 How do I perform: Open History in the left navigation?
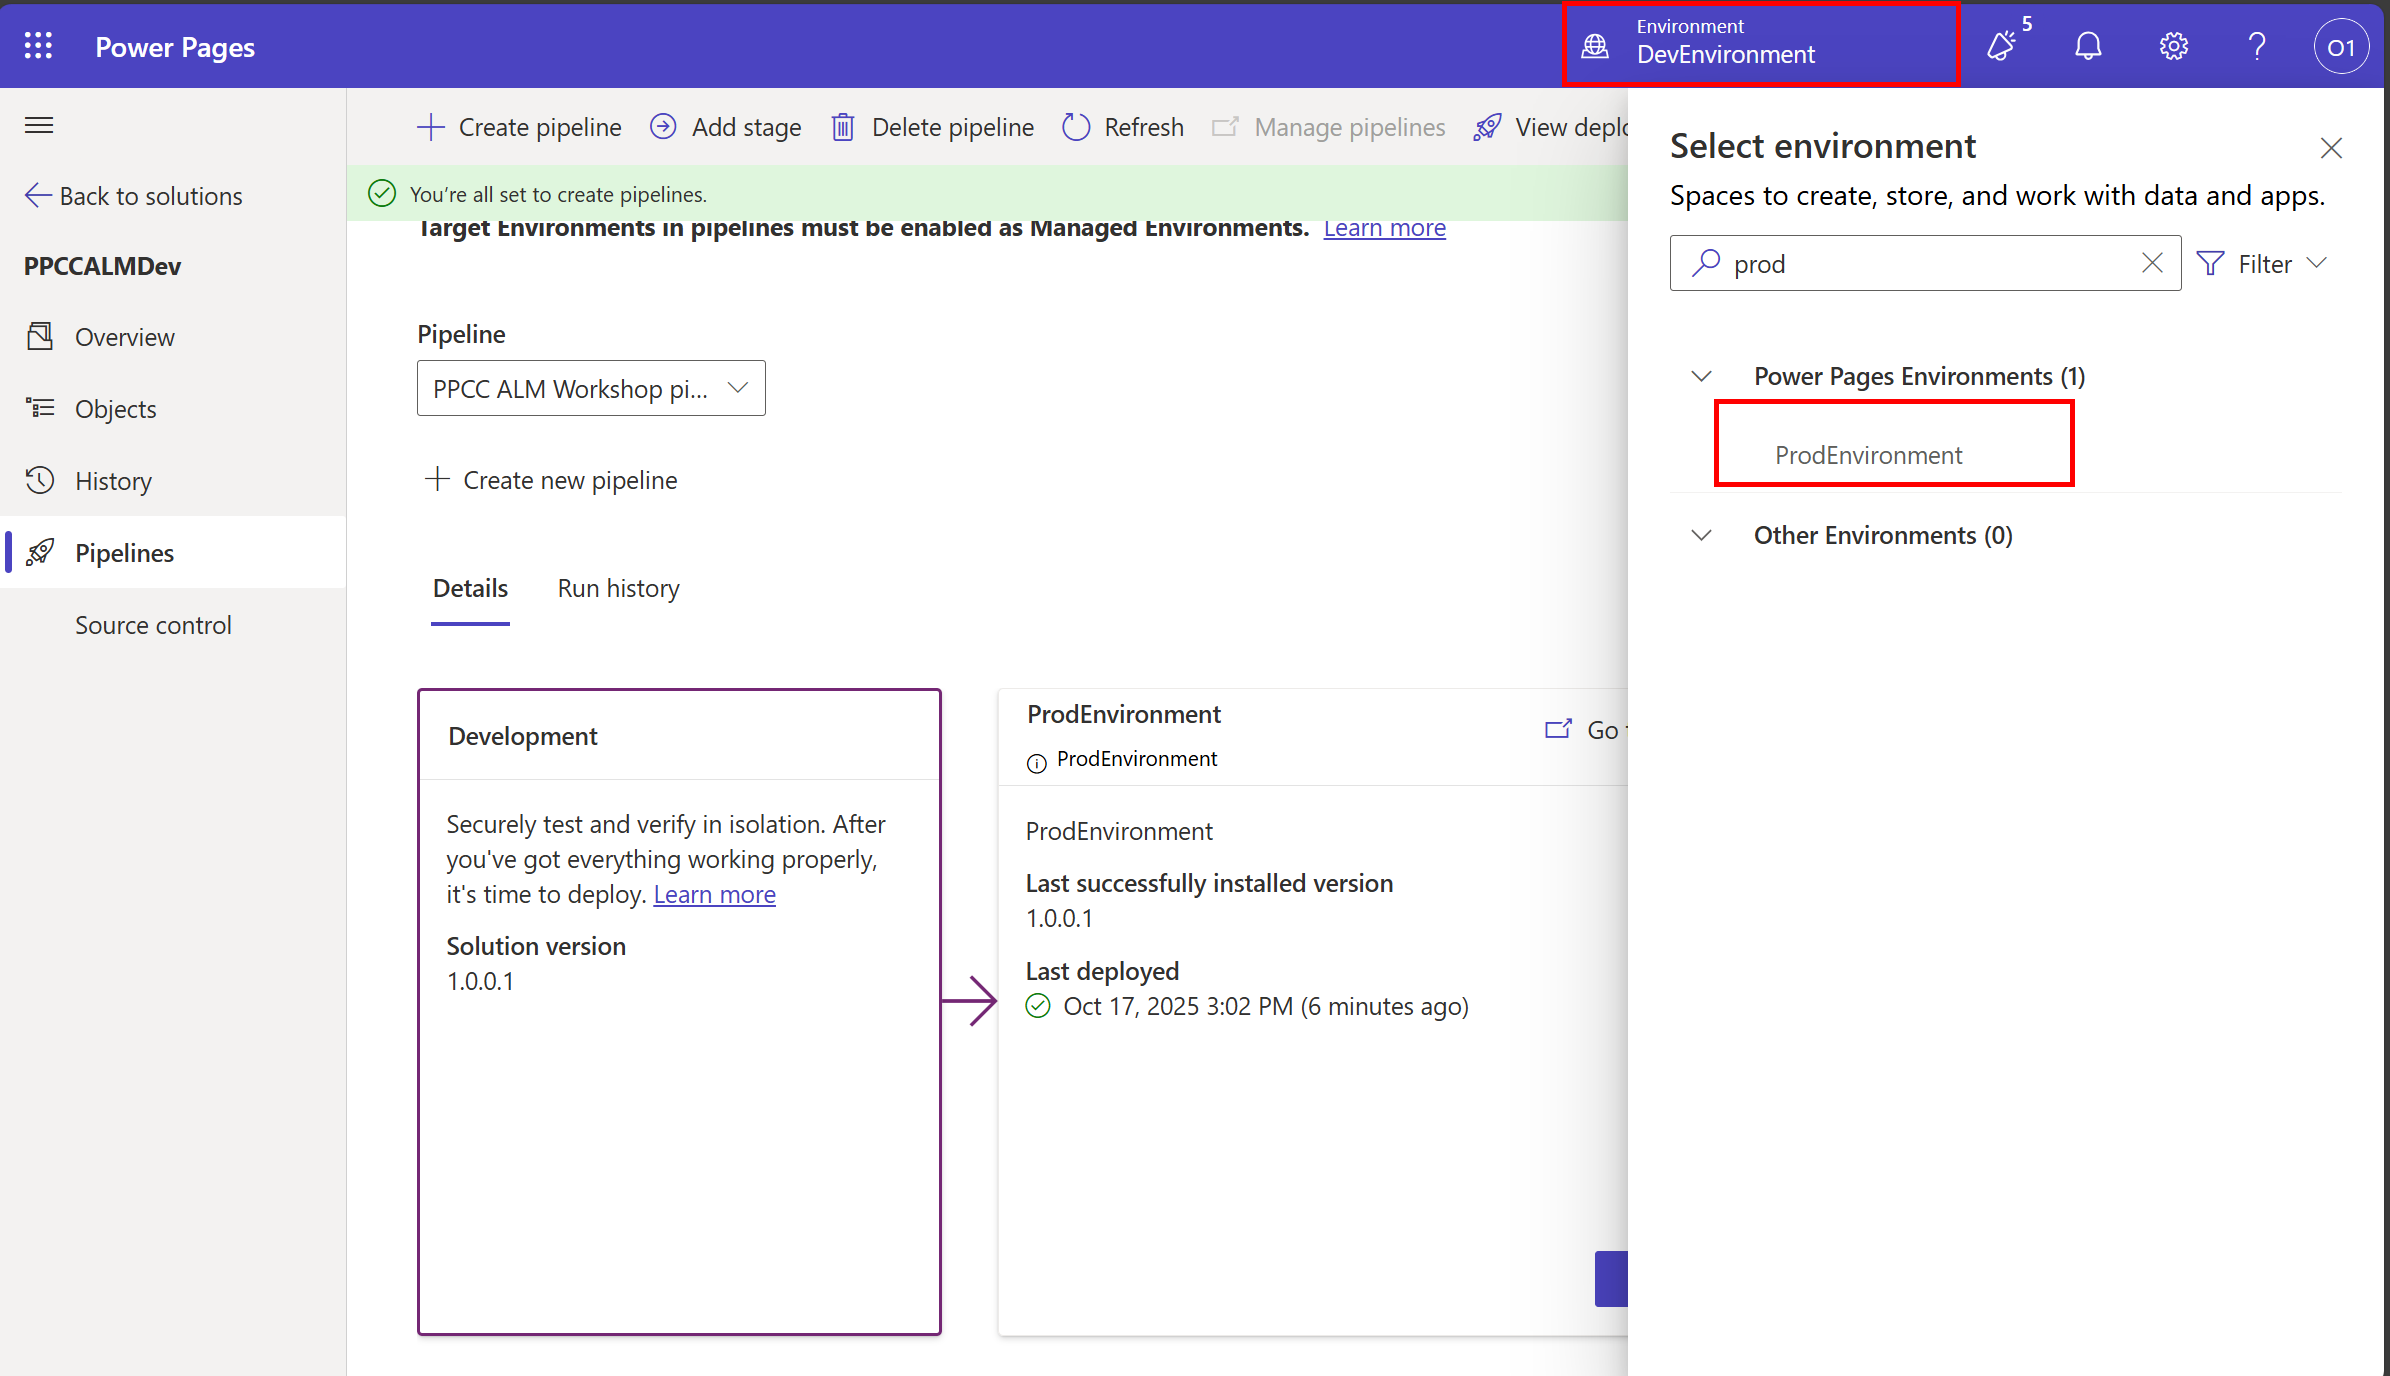pyautogui.click(x=113, y=481)
